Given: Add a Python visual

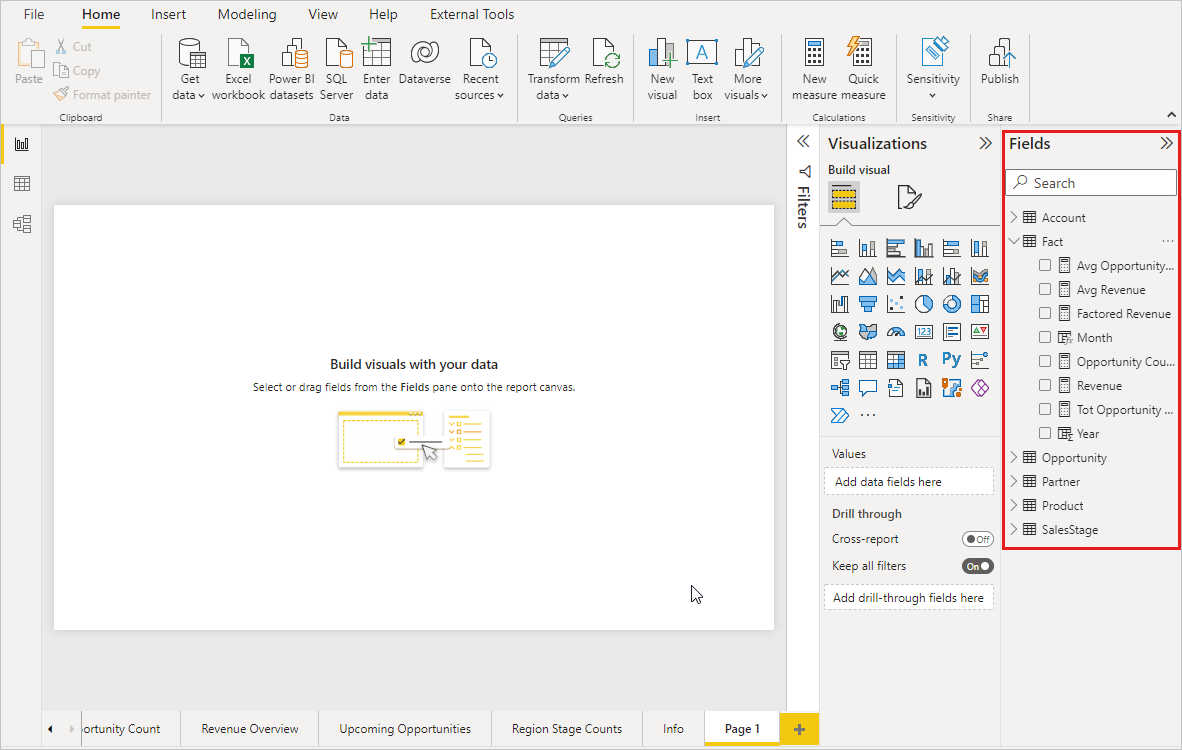Looking at the screenshot, I should [951, 359].
